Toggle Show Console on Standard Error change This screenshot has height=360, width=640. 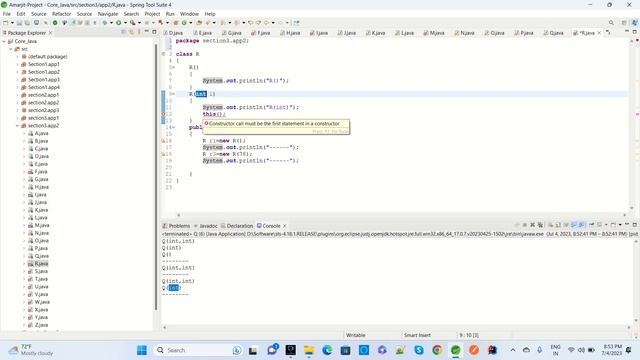pos(582,224)
